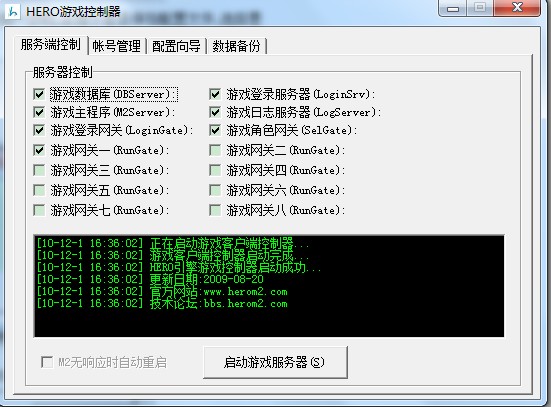Uncheck the M2Server main program checkbox
Viewport: 551px width, 407px height.
coord(39,112)
